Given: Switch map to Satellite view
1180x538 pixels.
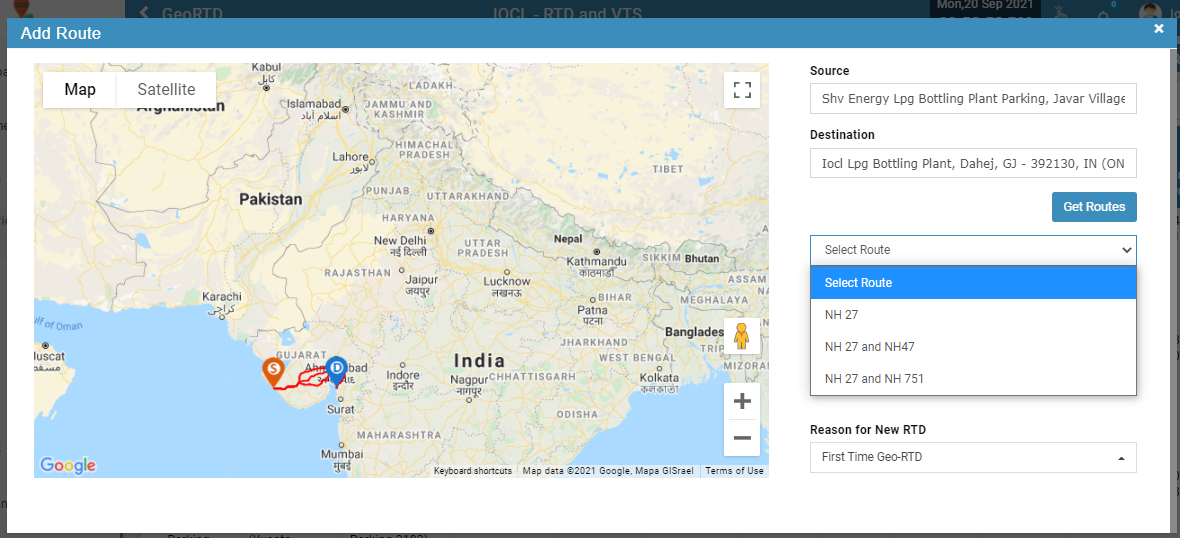Looking at the screenshot, I should tap(166, 90).
